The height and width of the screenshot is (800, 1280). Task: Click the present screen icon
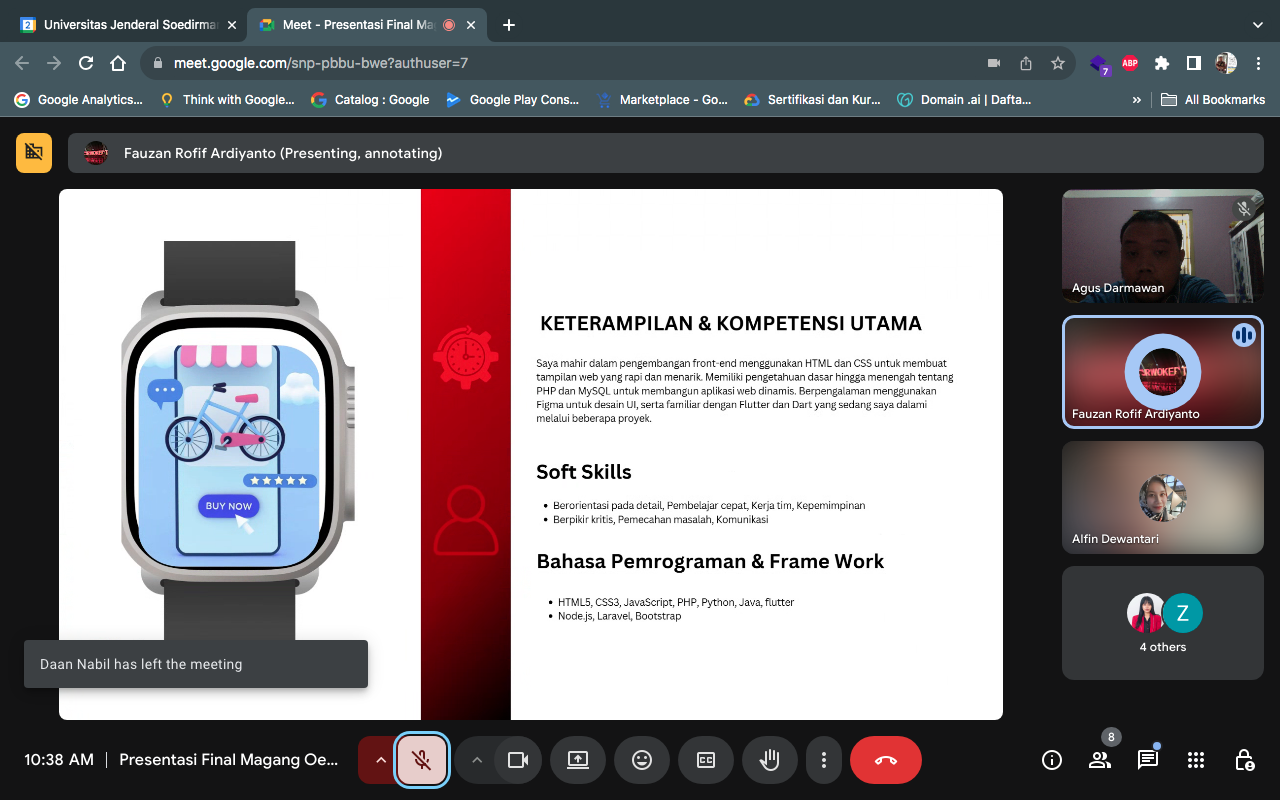point(578,760)
